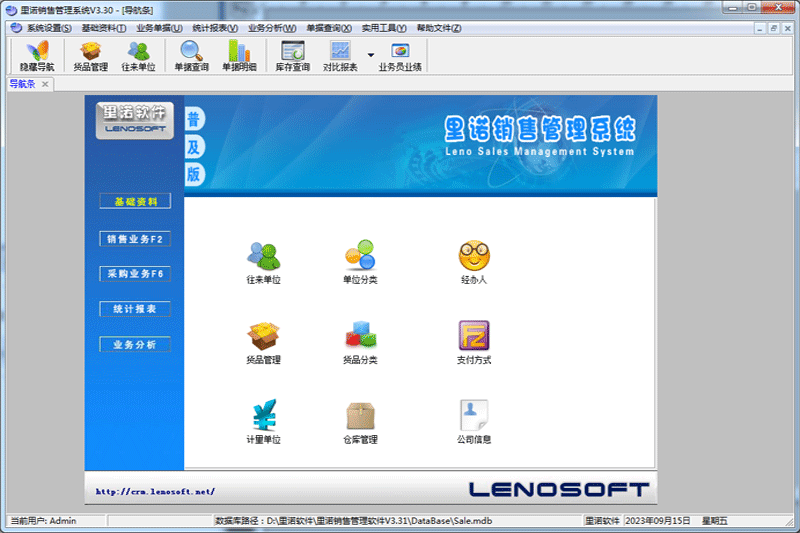The width and height of the screenshot is (800, 533).
Task: Select 销售业务F2 in the left sidebar
Action: 135,239
